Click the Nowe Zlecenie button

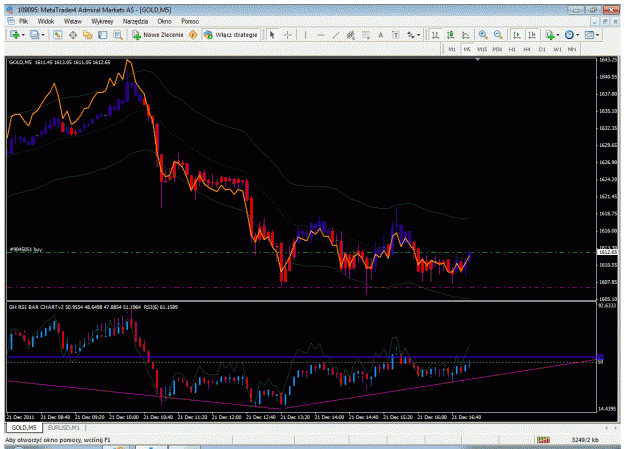tap(158, 35)
